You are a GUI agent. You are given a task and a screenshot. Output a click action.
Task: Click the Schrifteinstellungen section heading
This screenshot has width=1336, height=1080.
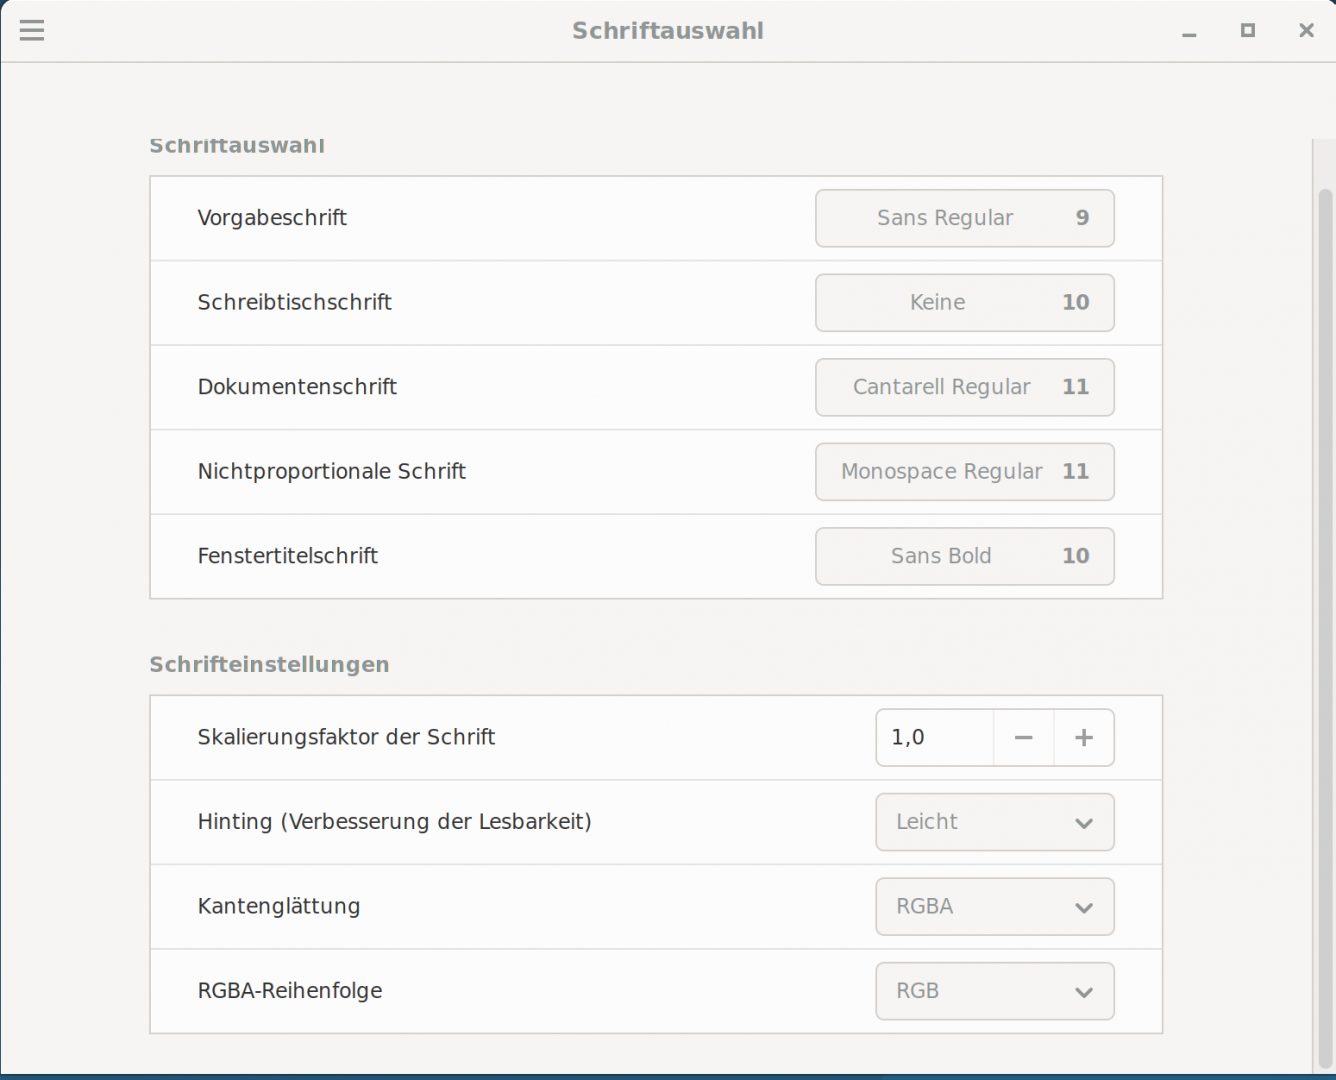click(269, 665)
